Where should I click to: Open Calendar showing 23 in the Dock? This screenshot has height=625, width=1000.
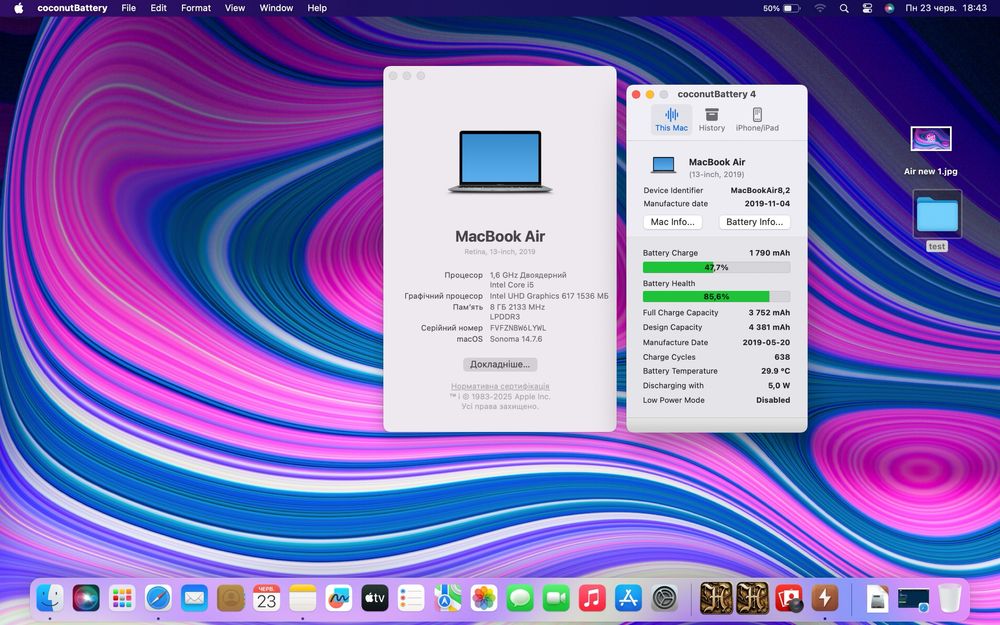click(x=267, y=598)
